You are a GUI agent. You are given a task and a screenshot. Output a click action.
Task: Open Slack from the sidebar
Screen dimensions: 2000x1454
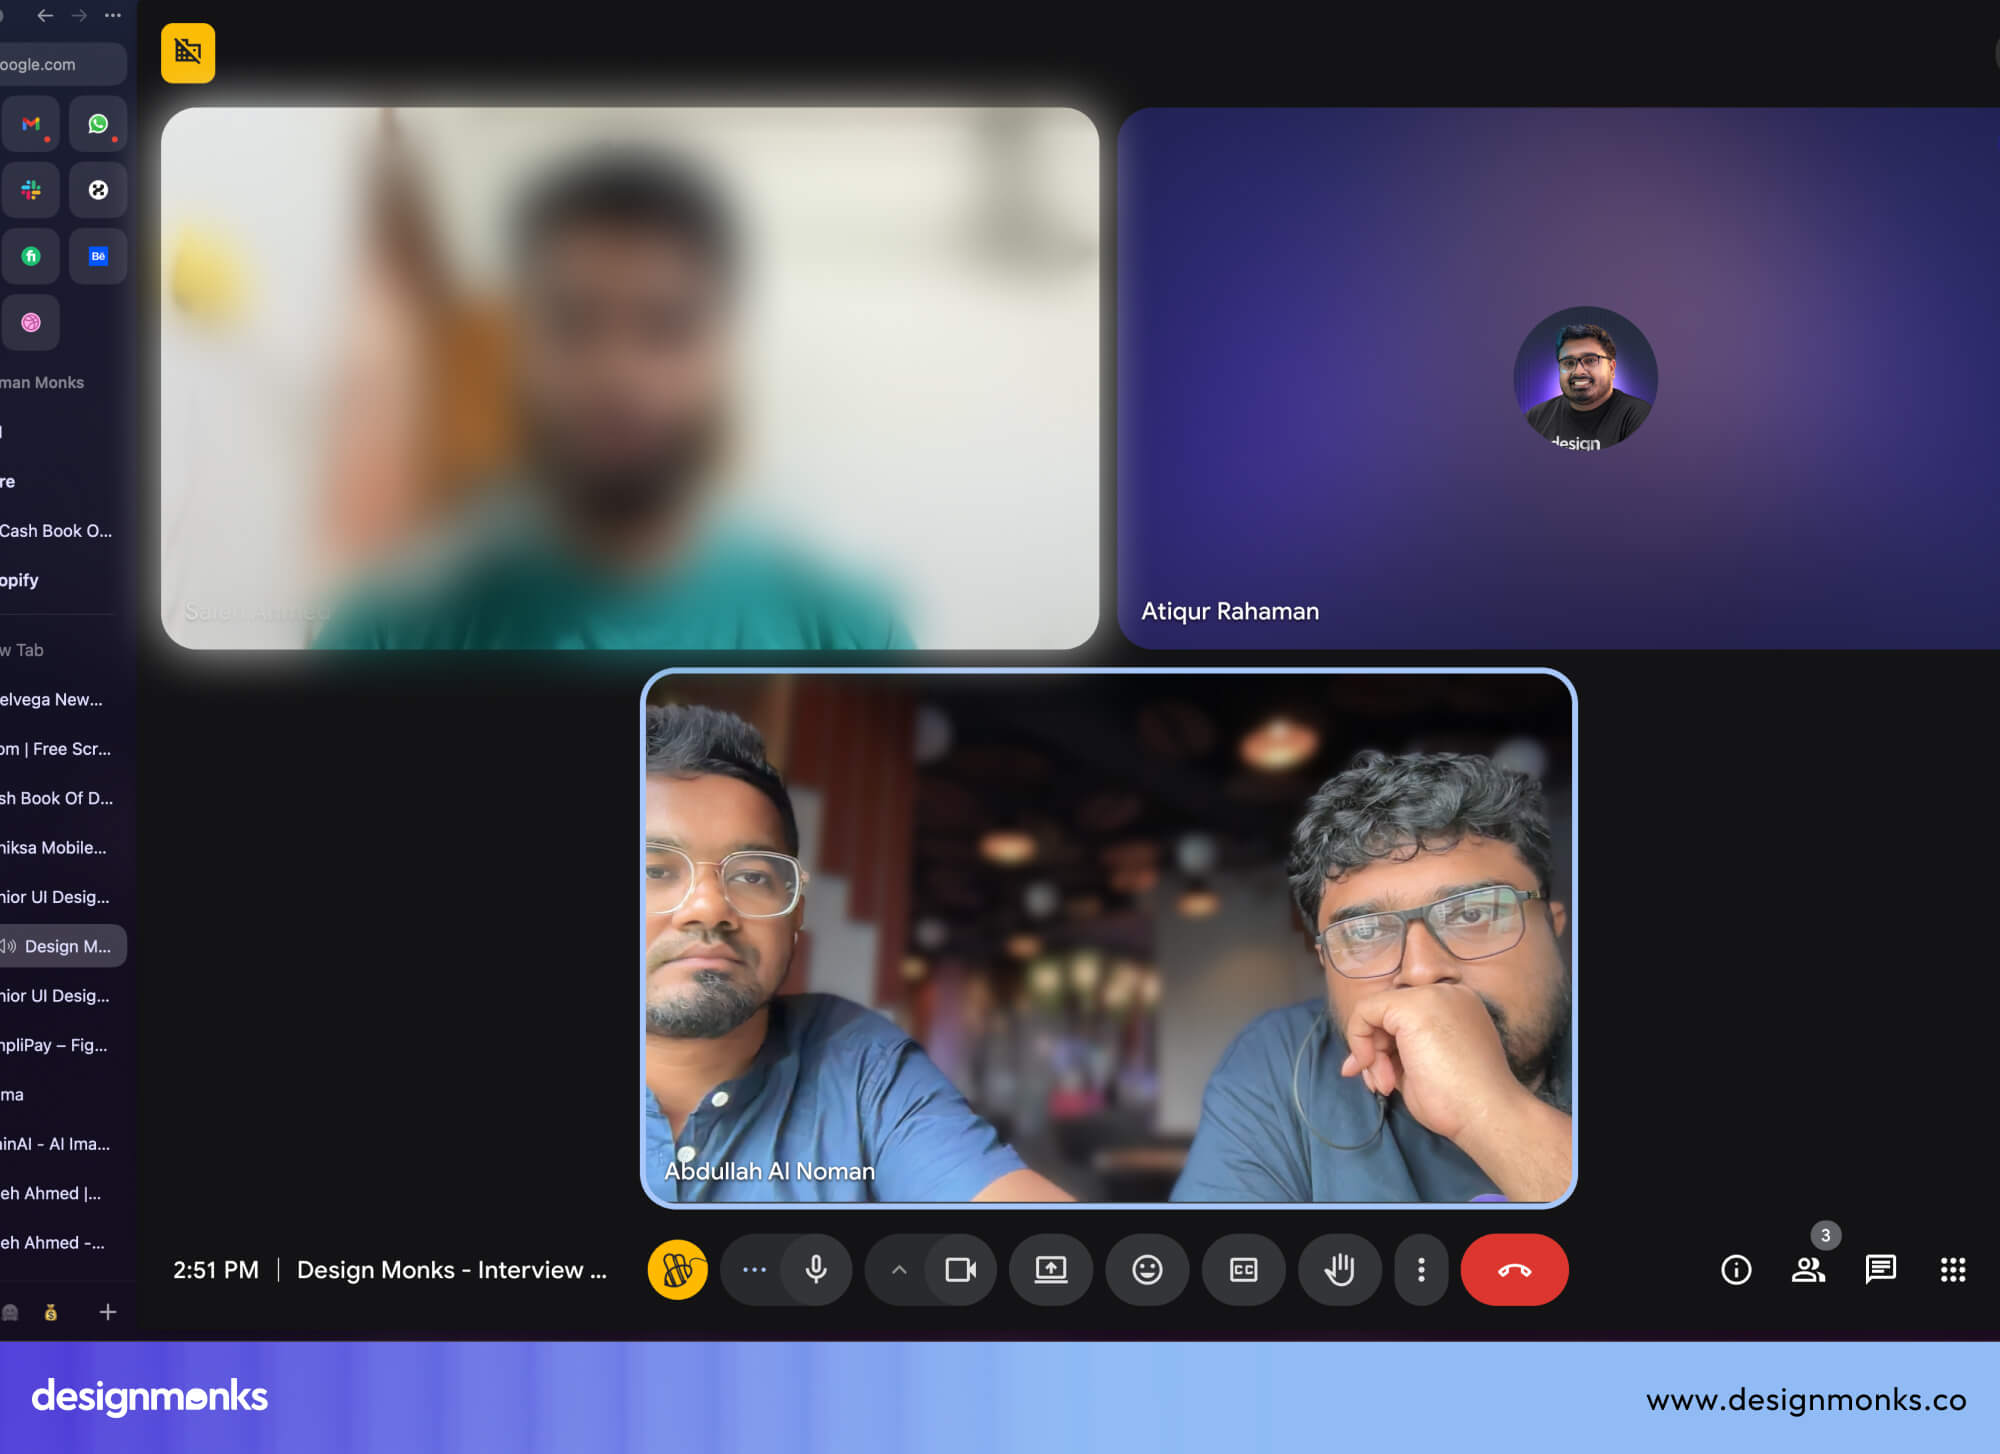[x=30, y=190]
